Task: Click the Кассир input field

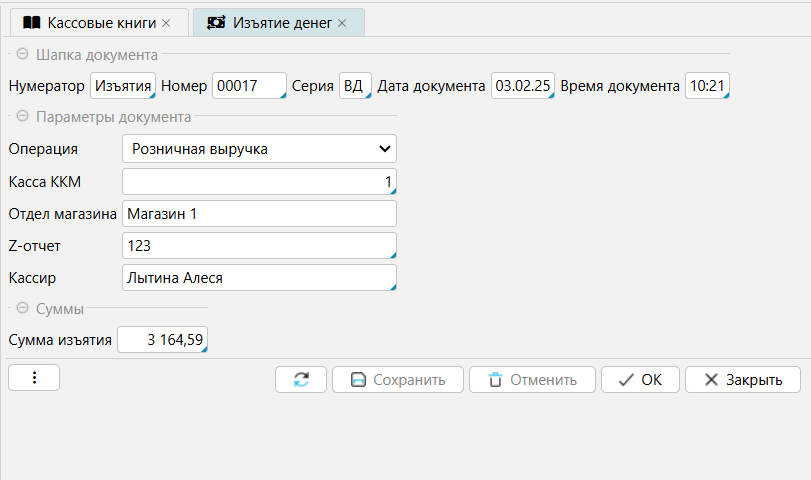Action: pos(258,277)
